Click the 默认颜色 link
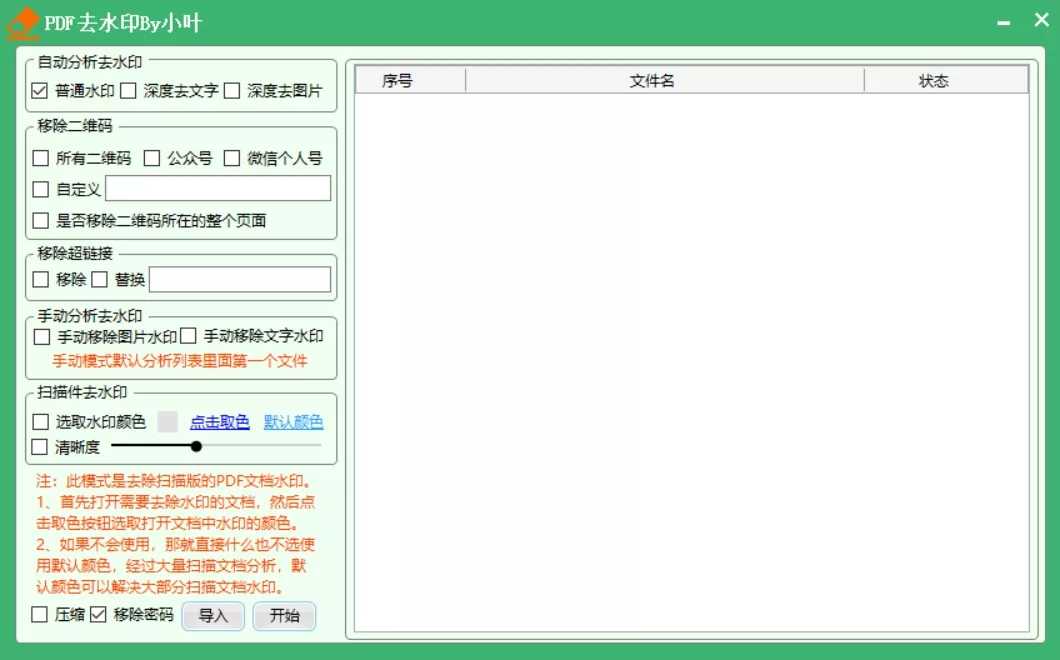 293,422
